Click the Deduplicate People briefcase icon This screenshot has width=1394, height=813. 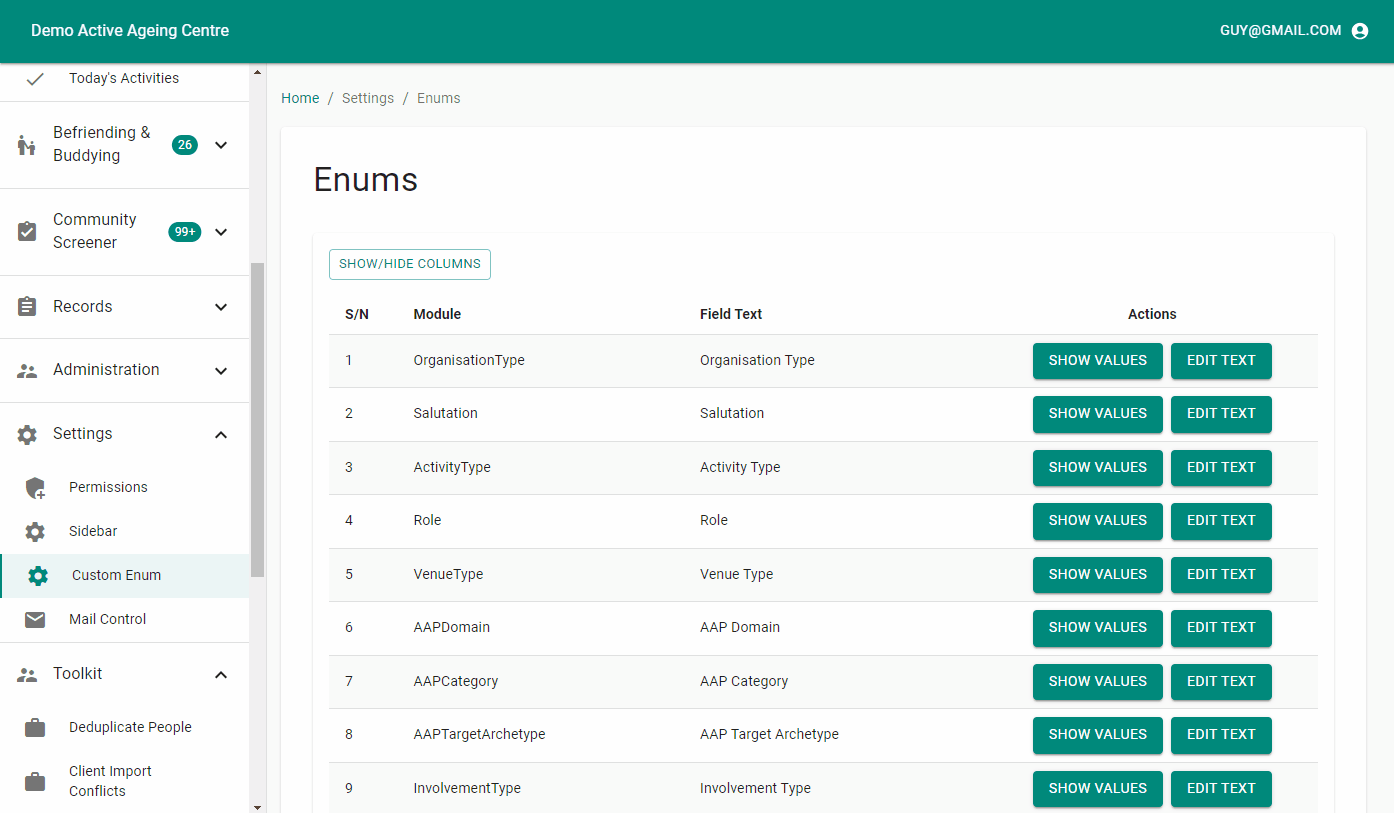coord(35,728)
